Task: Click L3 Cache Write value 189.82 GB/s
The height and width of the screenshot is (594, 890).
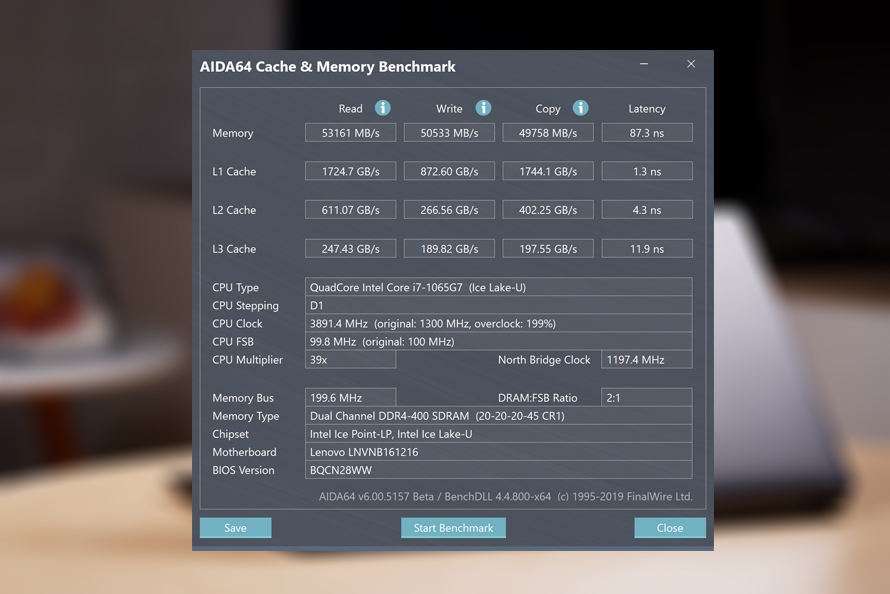Action: pos(449,248)
